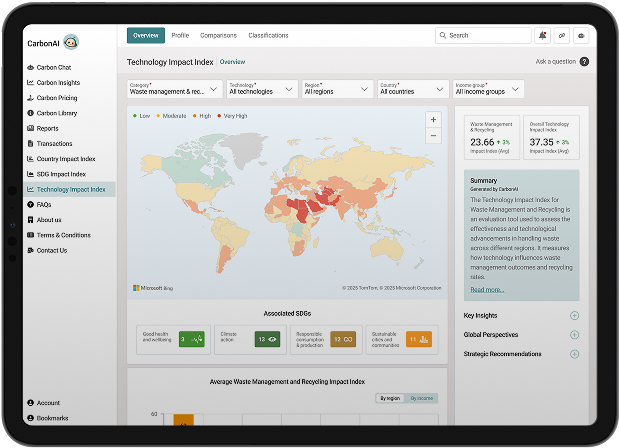619x448 pixels.
Task: Click the orange Sustainable cities SDG 11 swatch
Action: [418, 340]
